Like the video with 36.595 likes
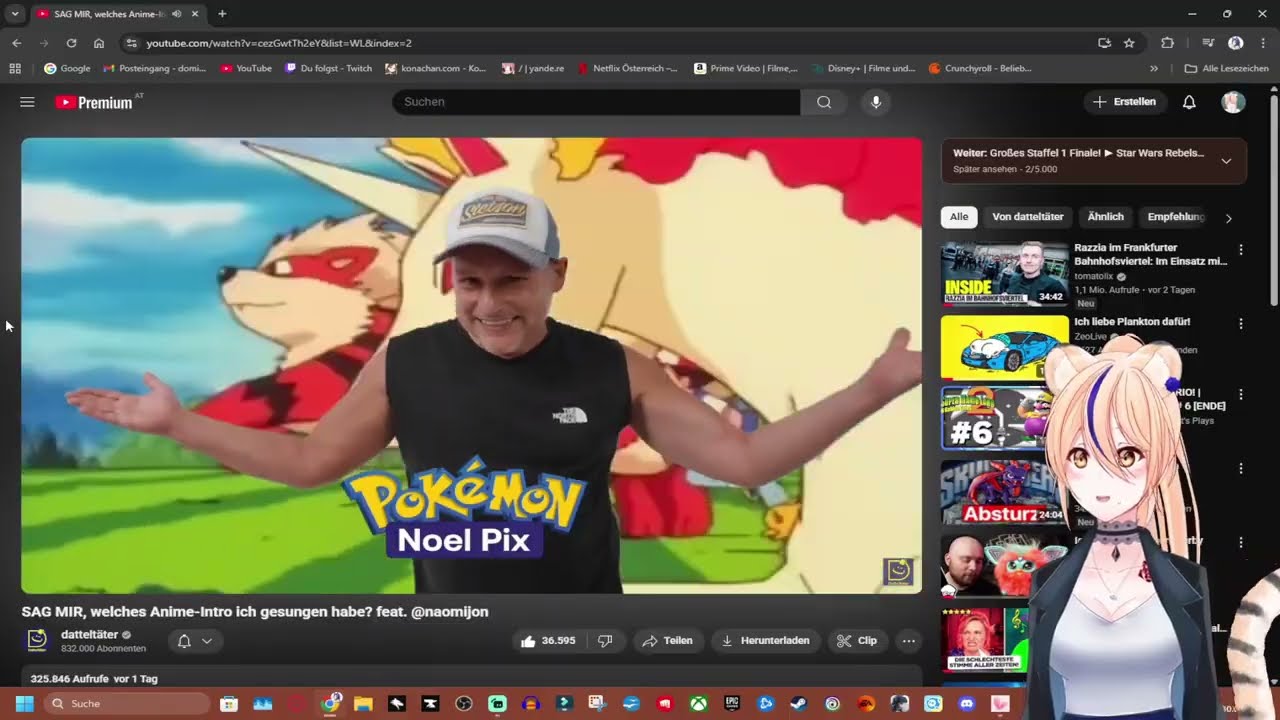This screenshot has height=720, width=1280. [547, 641]
